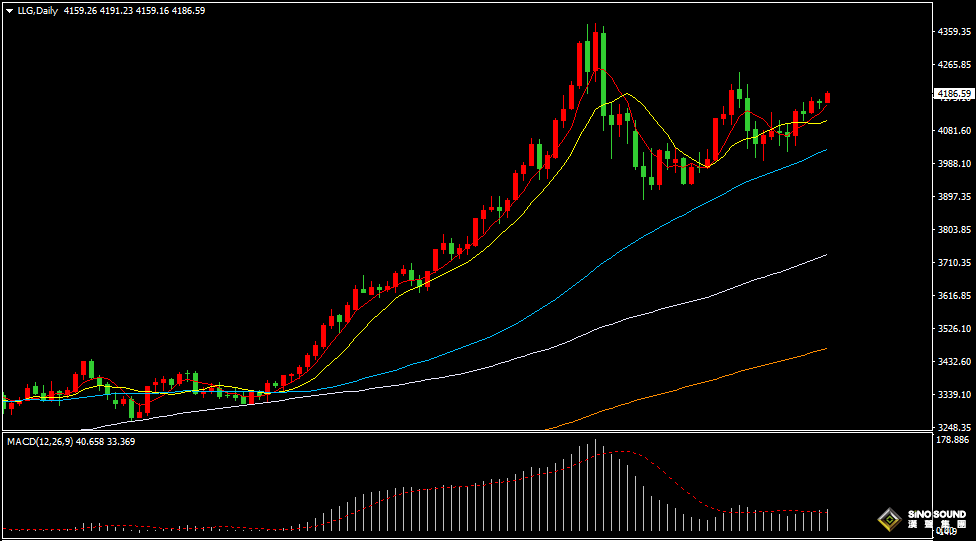Click the 178.886 MACD scale label
The height and width of the screenshot is (541, 976).
tap(953, 440)
